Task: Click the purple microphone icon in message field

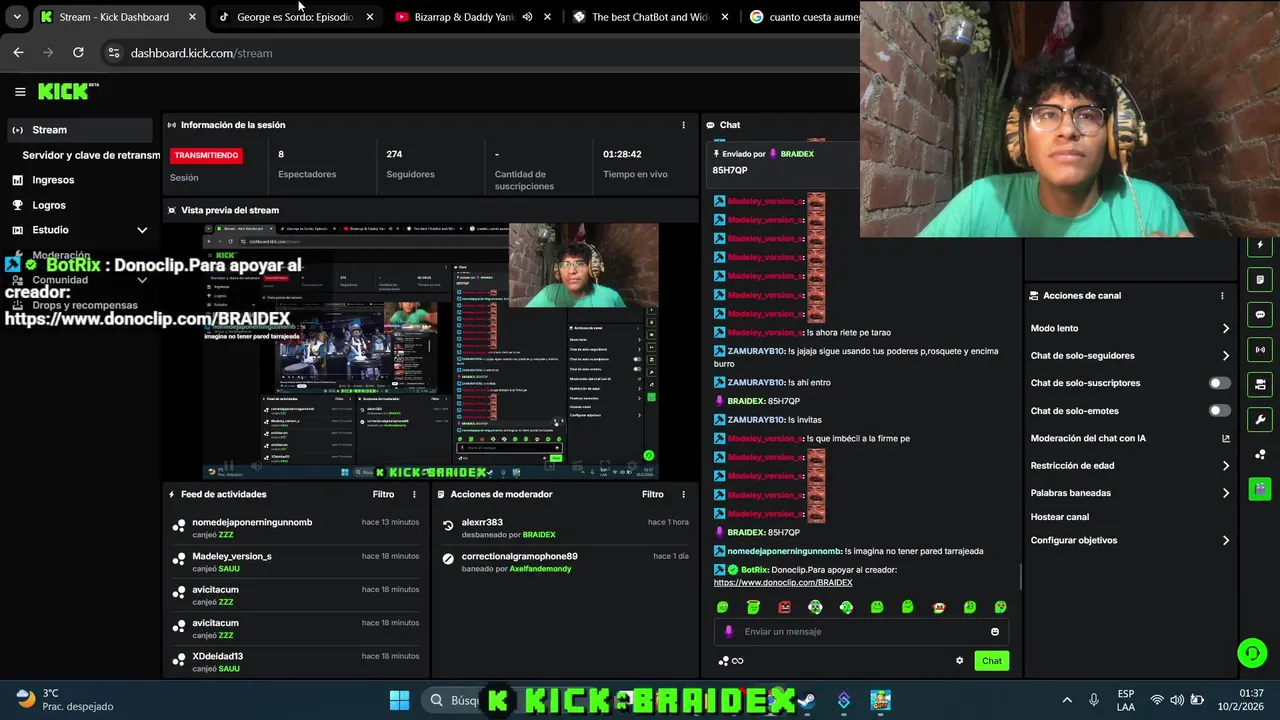Action: [728, 631]
